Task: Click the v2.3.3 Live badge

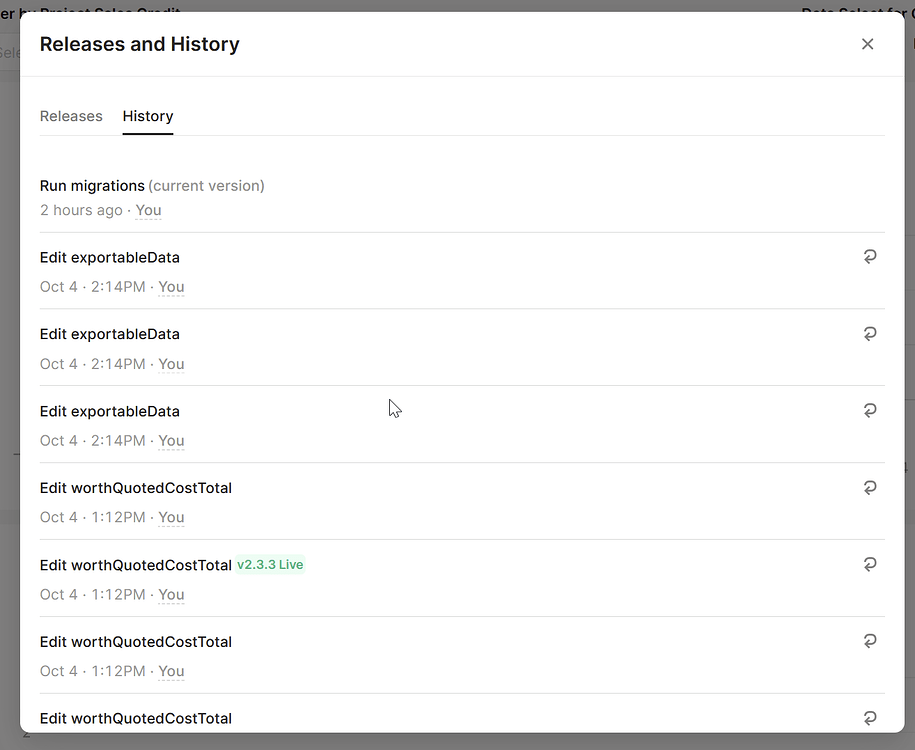Action: point(270,565)
